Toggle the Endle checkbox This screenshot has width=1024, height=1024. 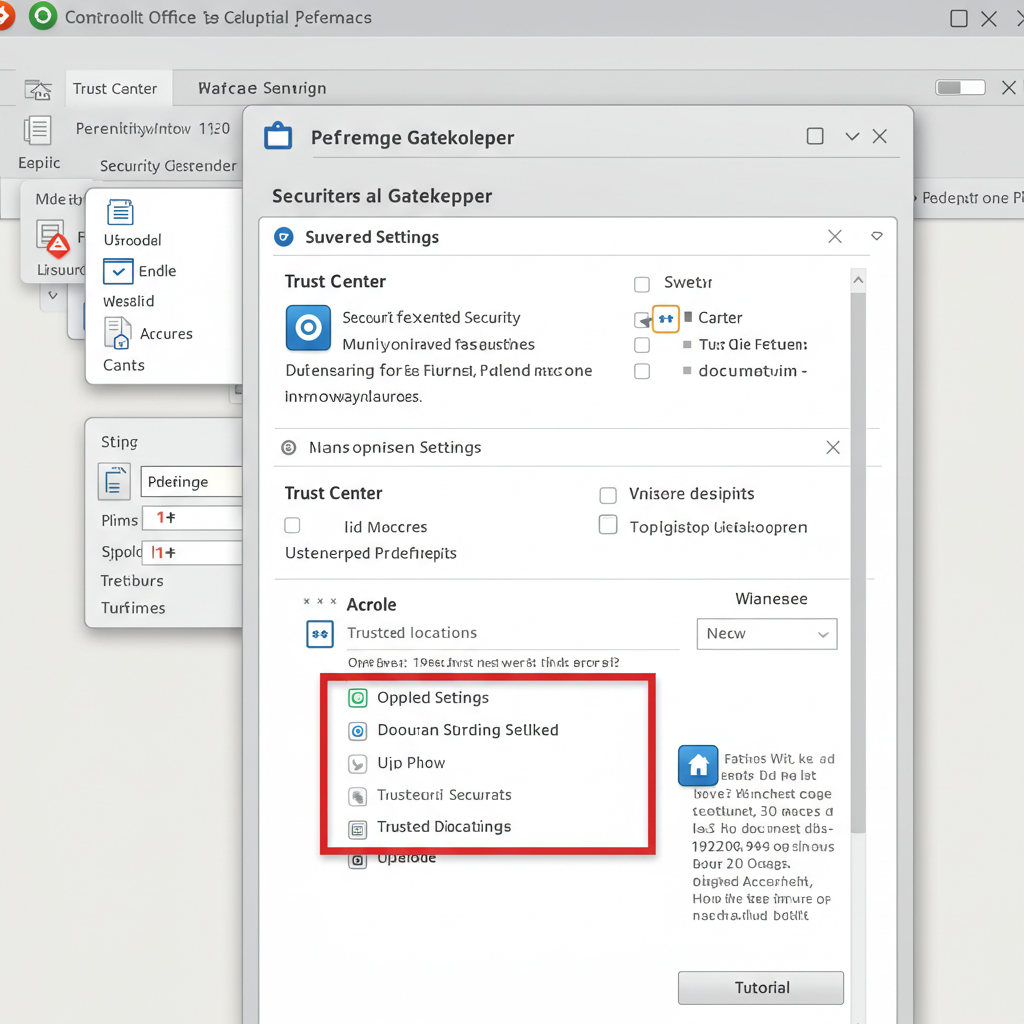(x=118, y=271)
